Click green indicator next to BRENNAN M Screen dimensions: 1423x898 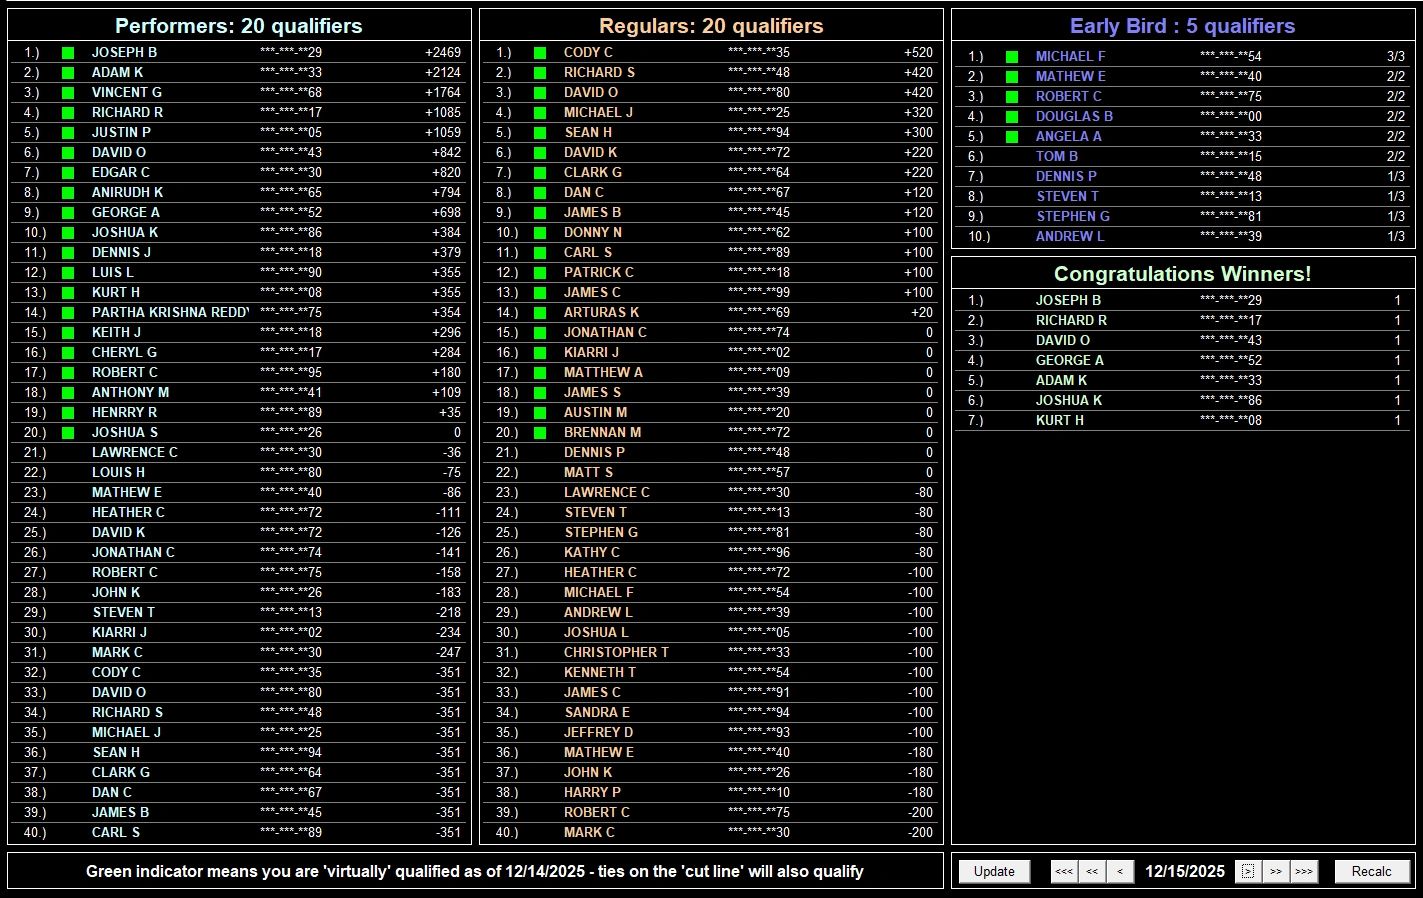pos(540,433)
